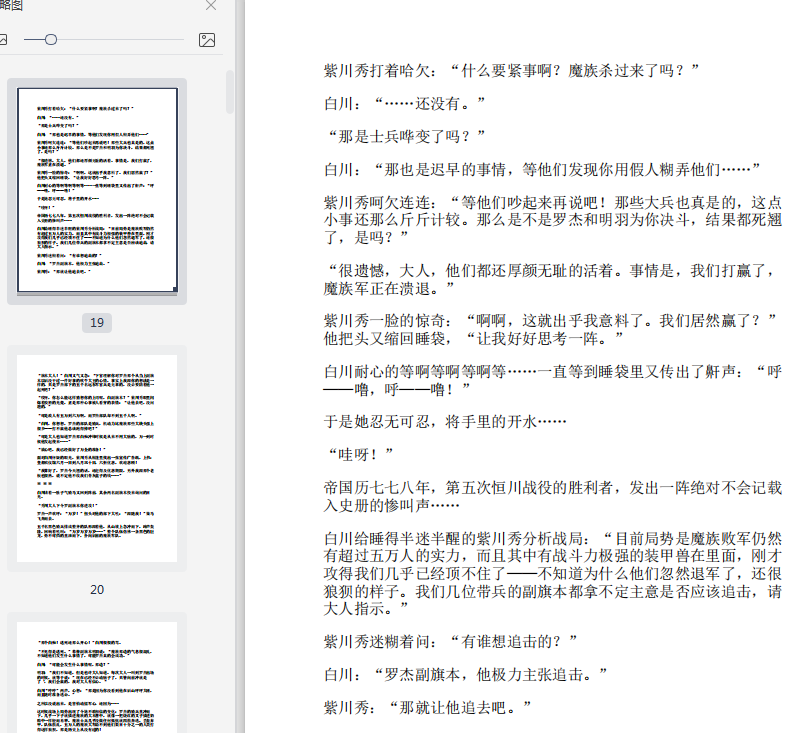Click the thumbnail panel vertical scrollbar
Screen dimensions: 808x733
coord(230,92)
